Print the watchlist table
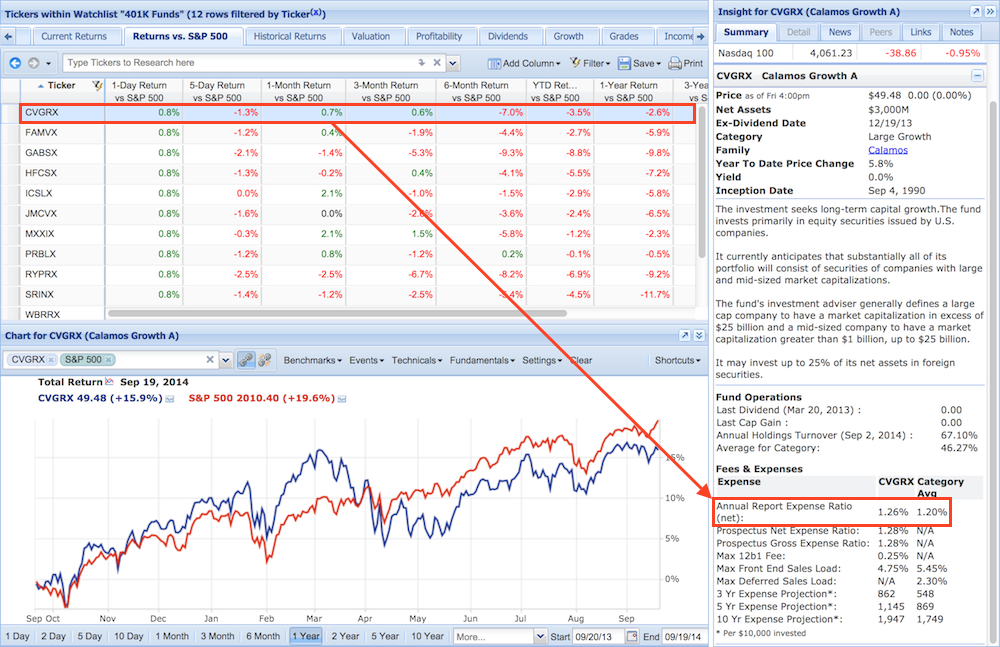Screen dimensions: 1000x647 click(686, 63)
